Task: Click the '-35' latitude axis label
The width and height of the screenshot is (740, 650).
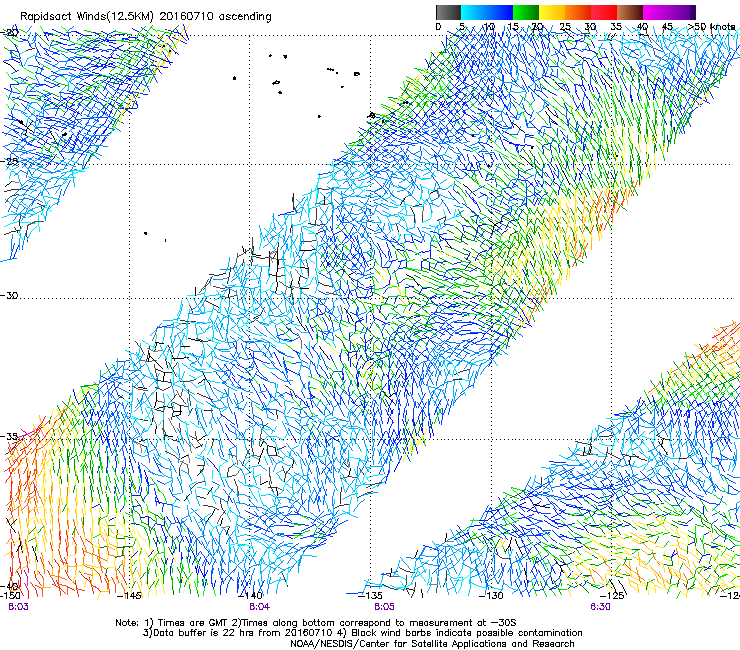Action: [9, 436]
